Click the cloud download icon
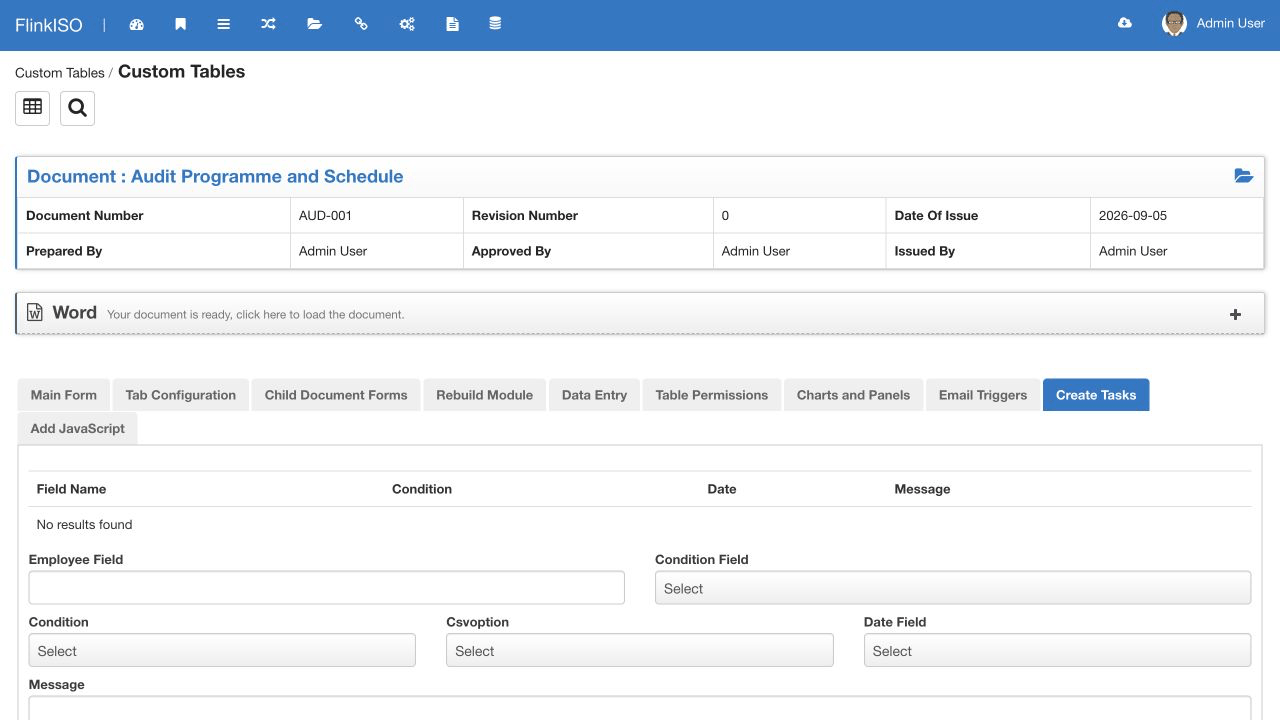Viewport: 1280px width, 720px height. (x=1125, y=23)
